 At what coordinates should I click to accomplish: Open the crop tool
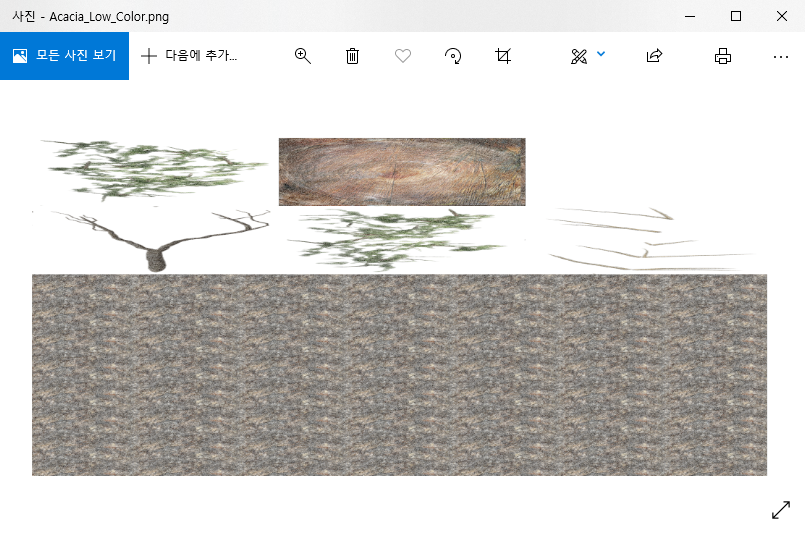tap(503, 55)
